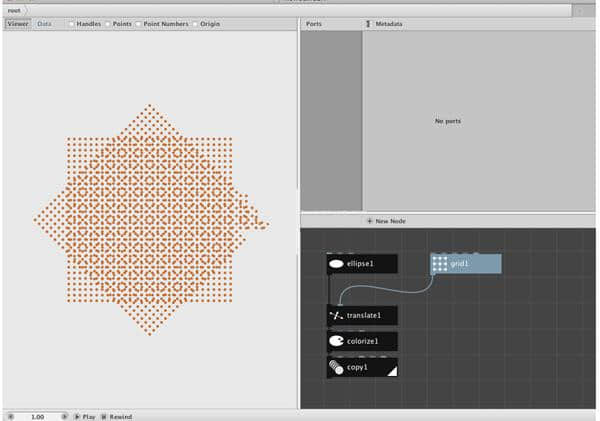Click the frame number field showing 1.00
This screenshot has height=421, width=600.
pos(37,416)
